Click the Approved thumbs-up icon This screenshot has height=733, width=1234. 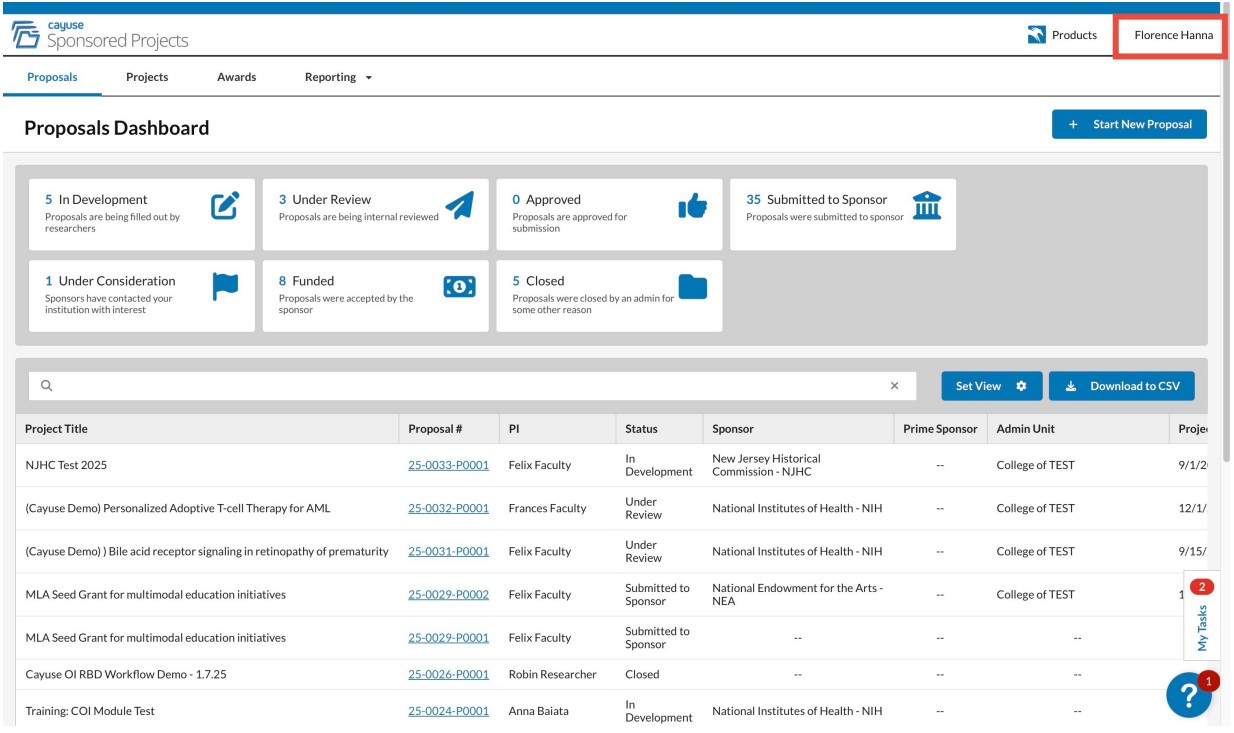click(x=692, y=206)
